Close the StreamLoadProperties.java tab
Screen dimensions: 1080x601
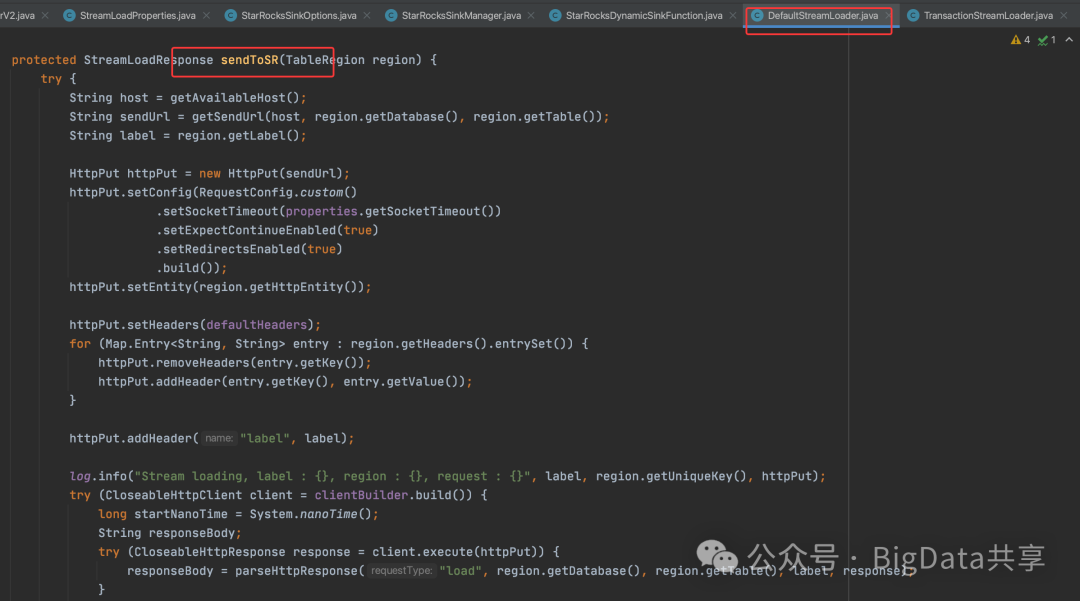207,15
